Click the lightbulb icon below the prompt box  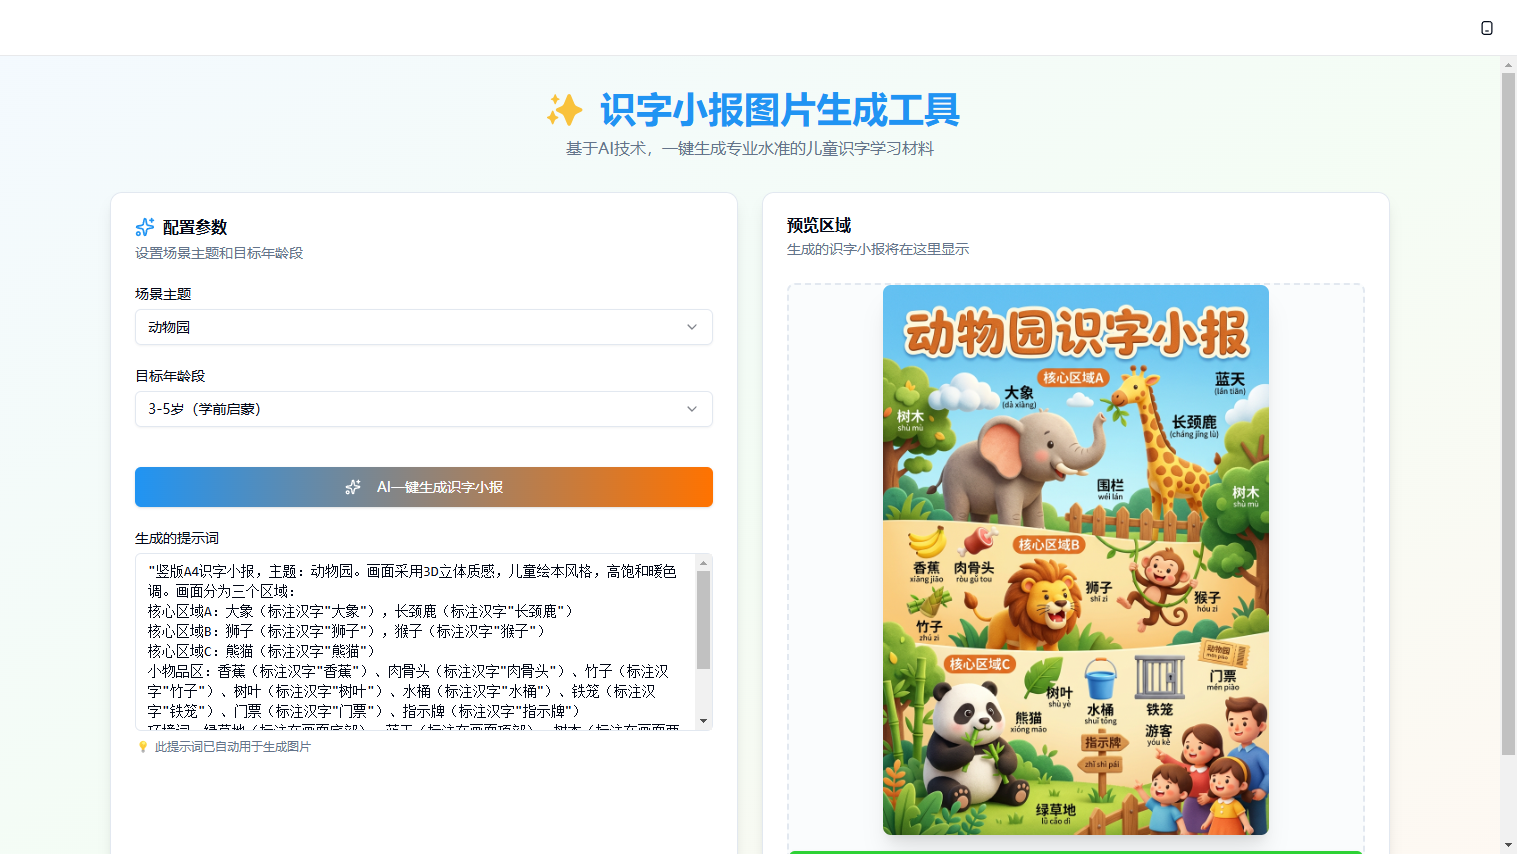[143, 747]
